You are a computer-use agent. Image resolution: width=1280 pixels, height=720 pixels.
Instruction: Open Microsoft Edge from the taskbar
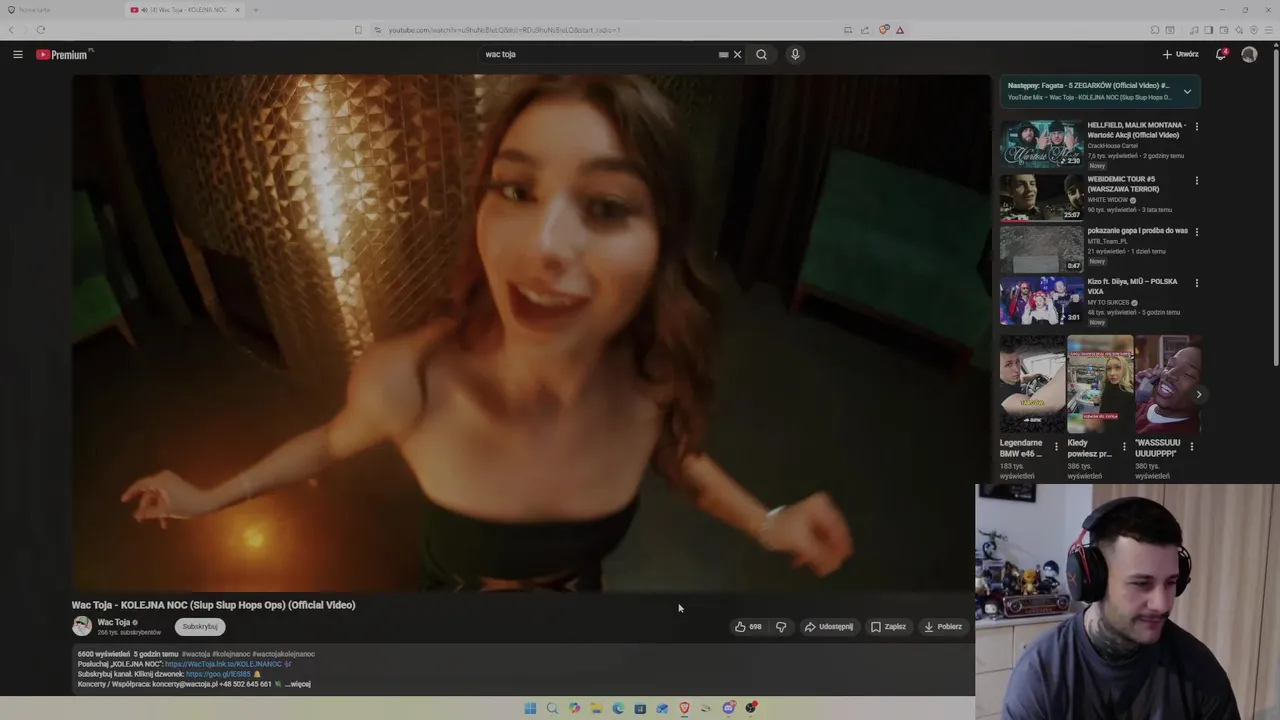pos(618,708)
